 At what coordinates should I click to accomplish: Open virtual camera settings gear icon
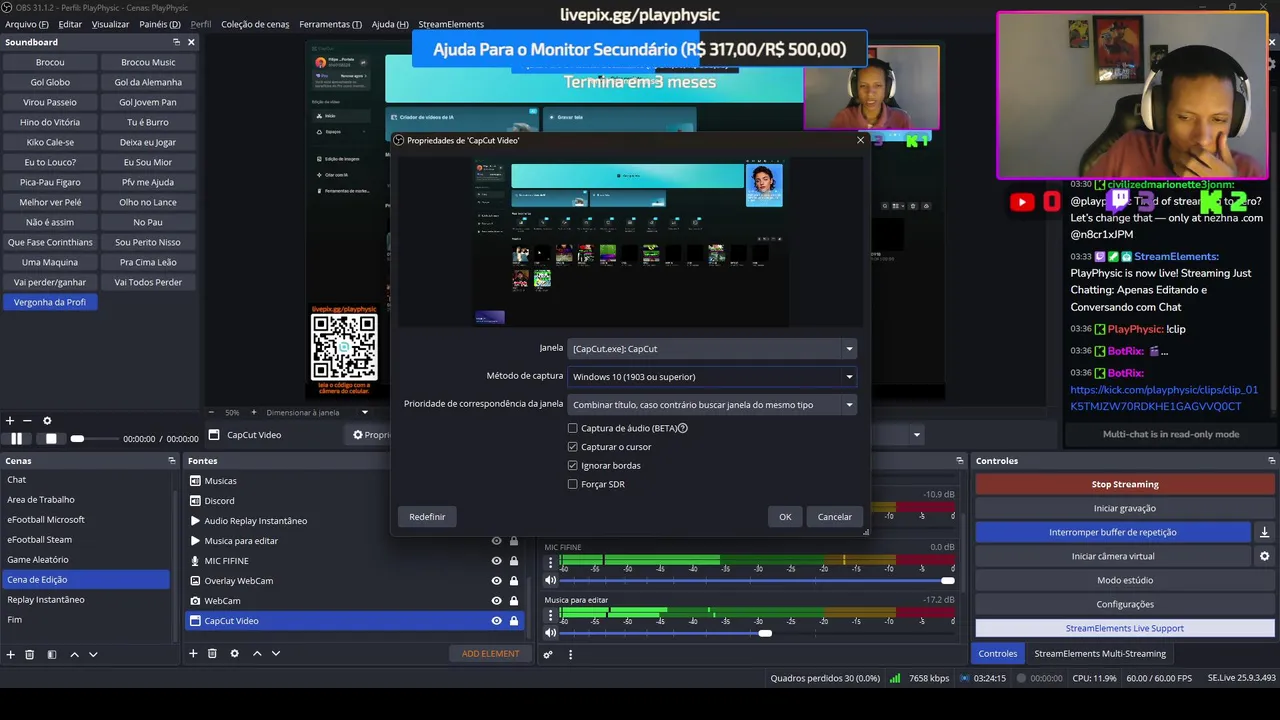pyautogui.click(x=1264, y=556)
